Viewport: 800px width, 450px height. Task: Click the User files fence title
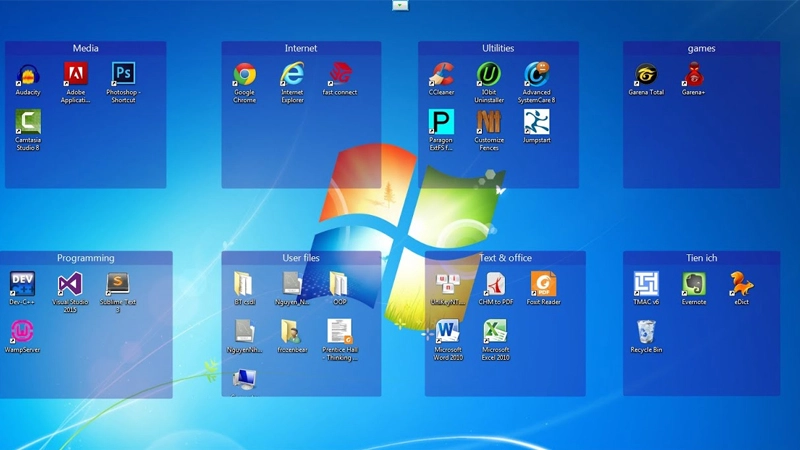point(301,258)
